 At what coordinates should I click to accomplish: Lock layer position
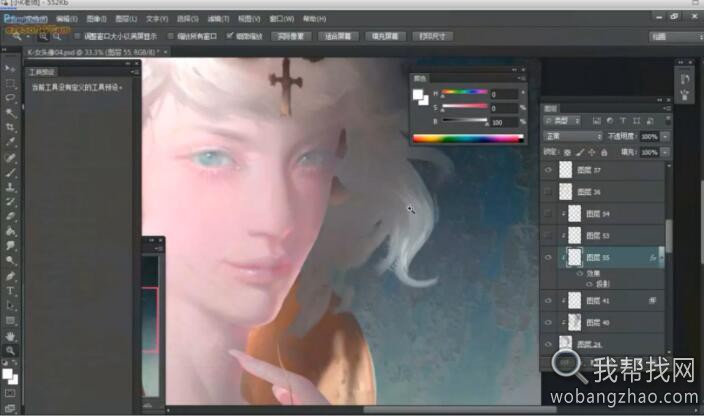[592, 153]
